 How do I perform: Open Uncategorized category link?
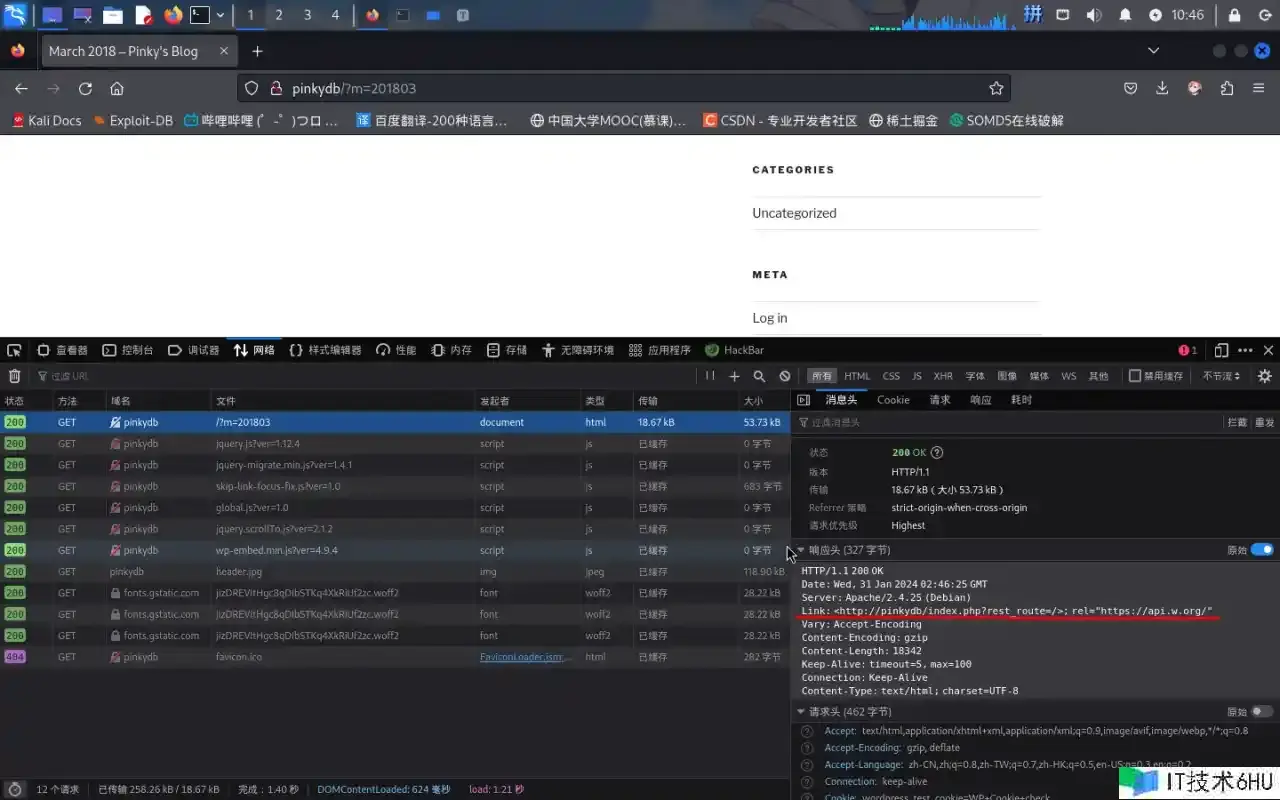(794, 213)
